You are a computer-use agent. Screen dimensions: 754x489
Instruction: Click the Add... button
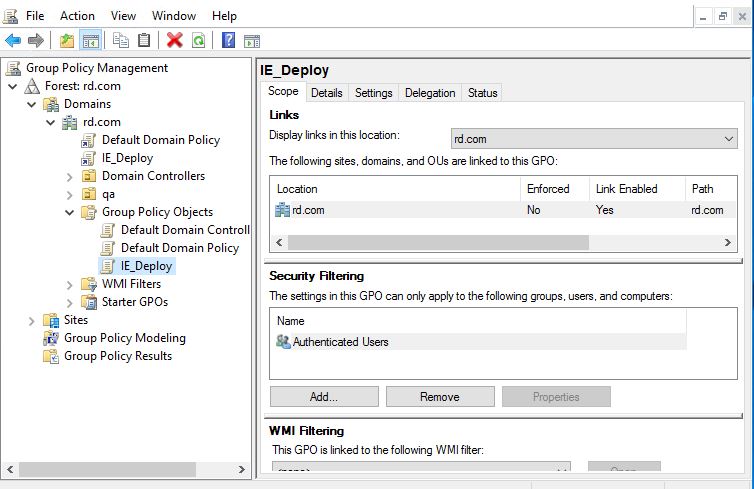[x=323, y=397]
